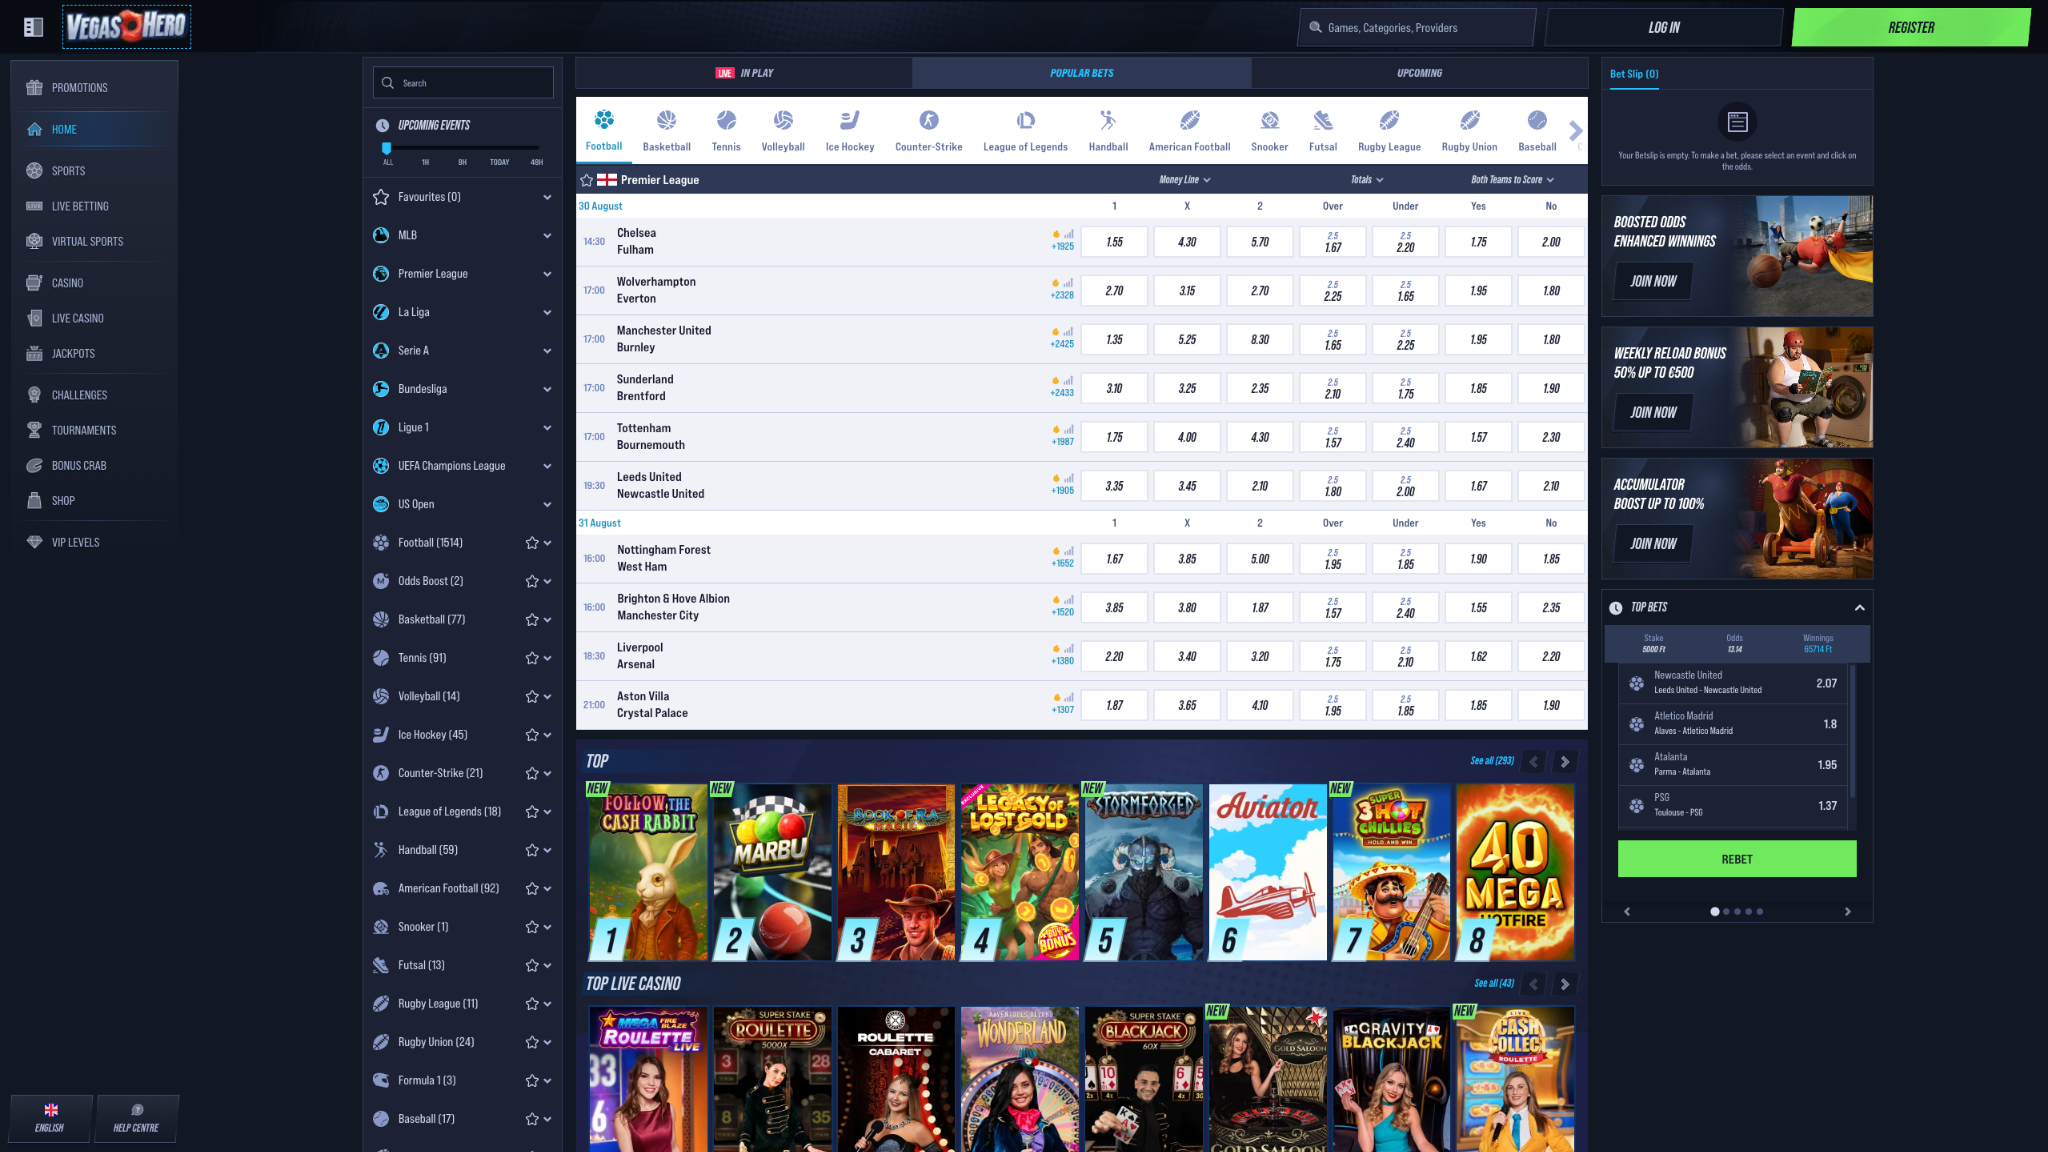Toggle favourite star for Snooker (1)
Image resolution: width=2048 pixels, height=1152 pixels.
coord(532,927)
